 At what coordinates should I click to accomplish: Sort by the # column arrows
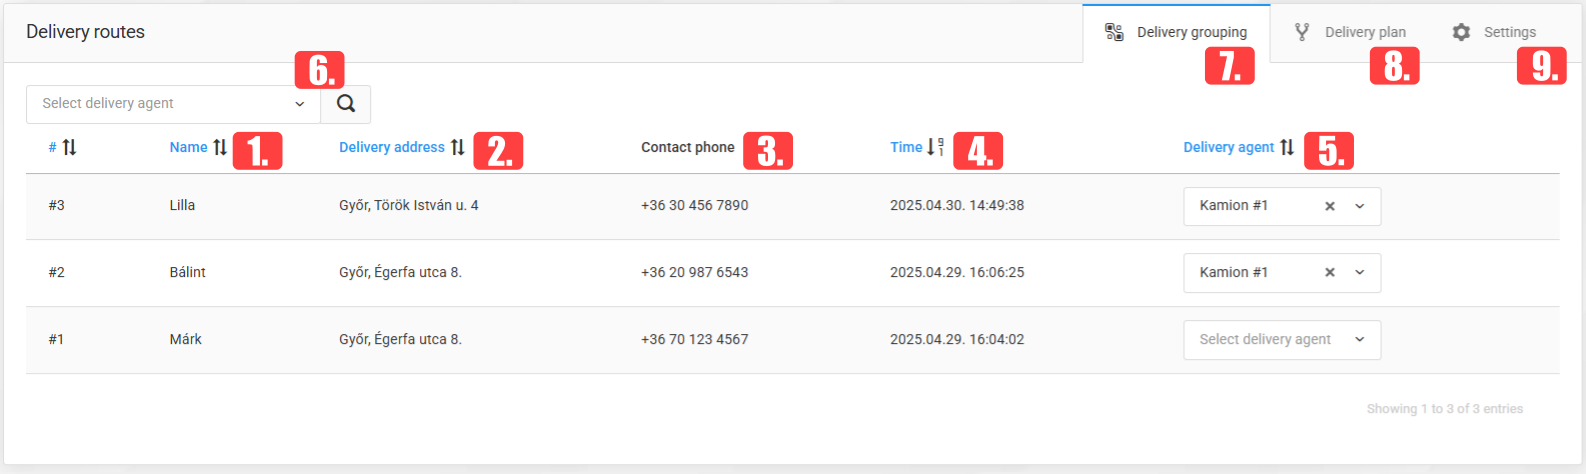tap(69, 147)
